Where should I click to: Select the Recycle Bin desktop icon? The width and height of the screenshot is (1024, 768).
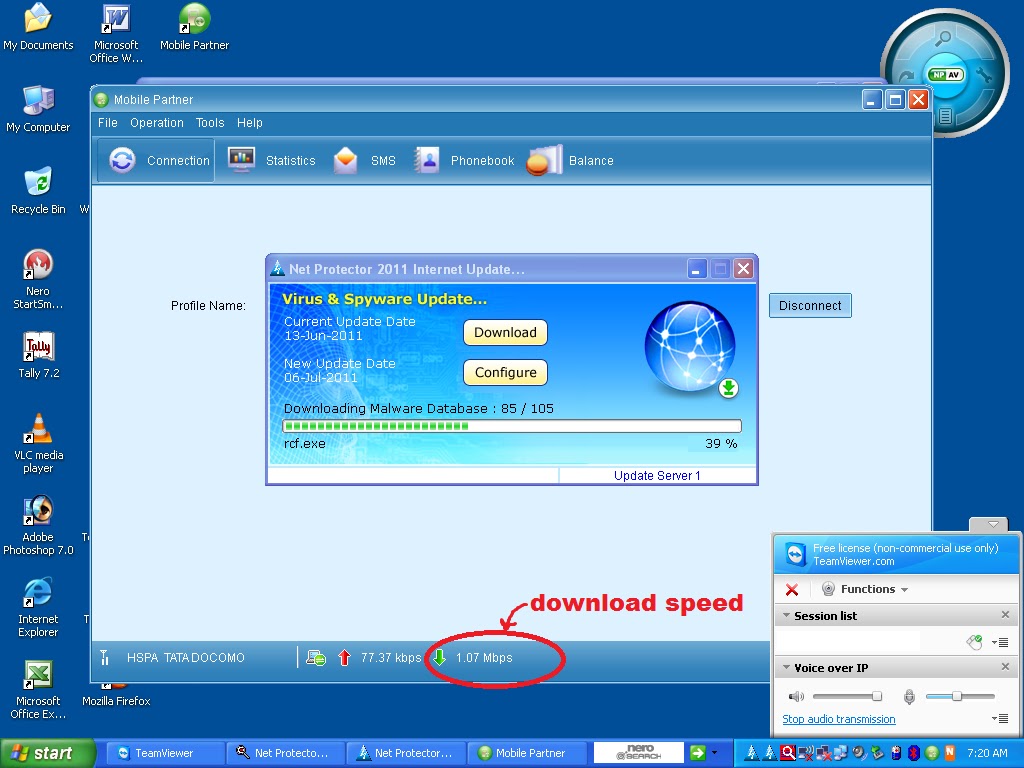pyautogui.click(x=38, y=191)
